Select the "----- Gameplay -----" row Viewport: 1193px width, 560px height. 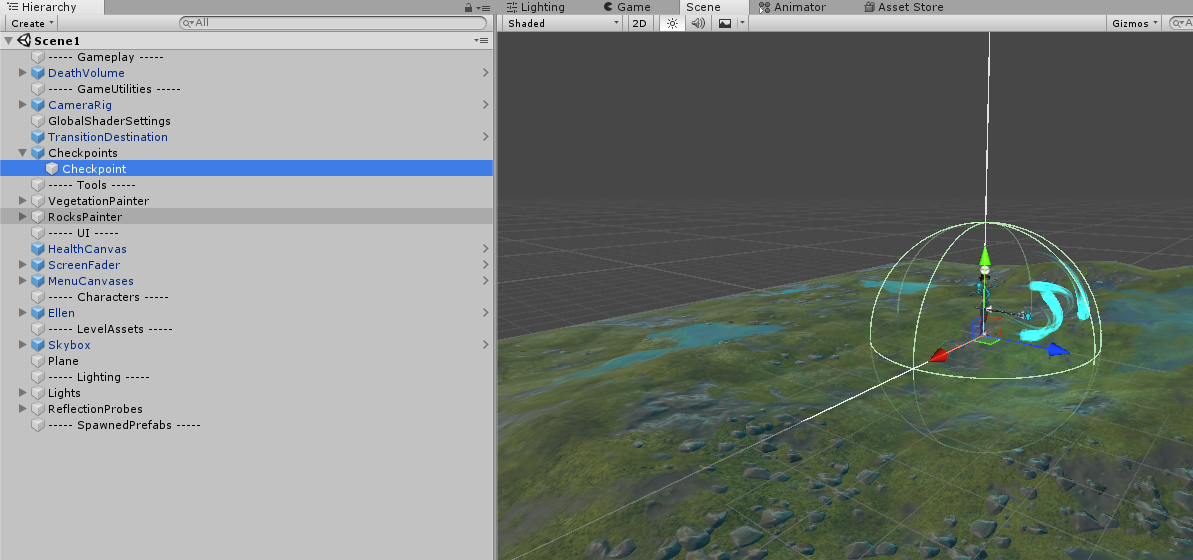(x=247, y=57)
